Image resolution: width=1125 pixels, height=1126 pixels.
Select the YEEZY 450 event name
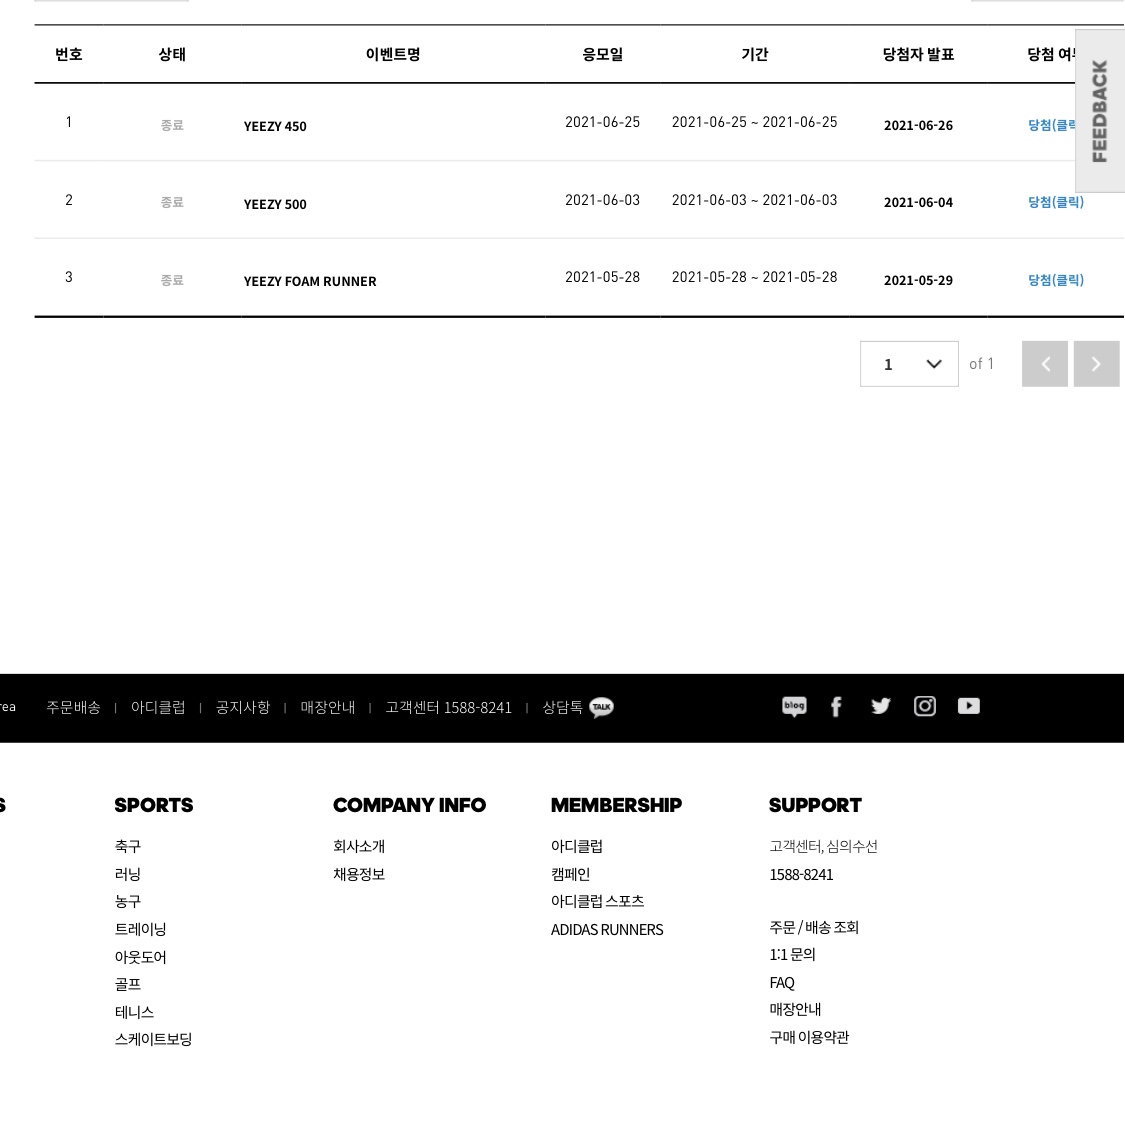(275, 126)
